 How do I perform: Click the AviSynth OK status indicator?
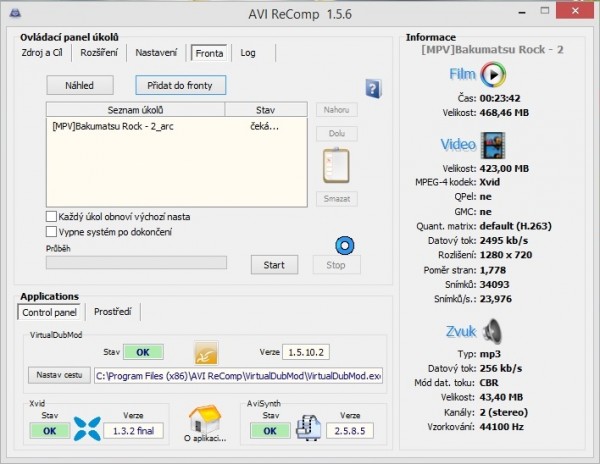point(270,431)
